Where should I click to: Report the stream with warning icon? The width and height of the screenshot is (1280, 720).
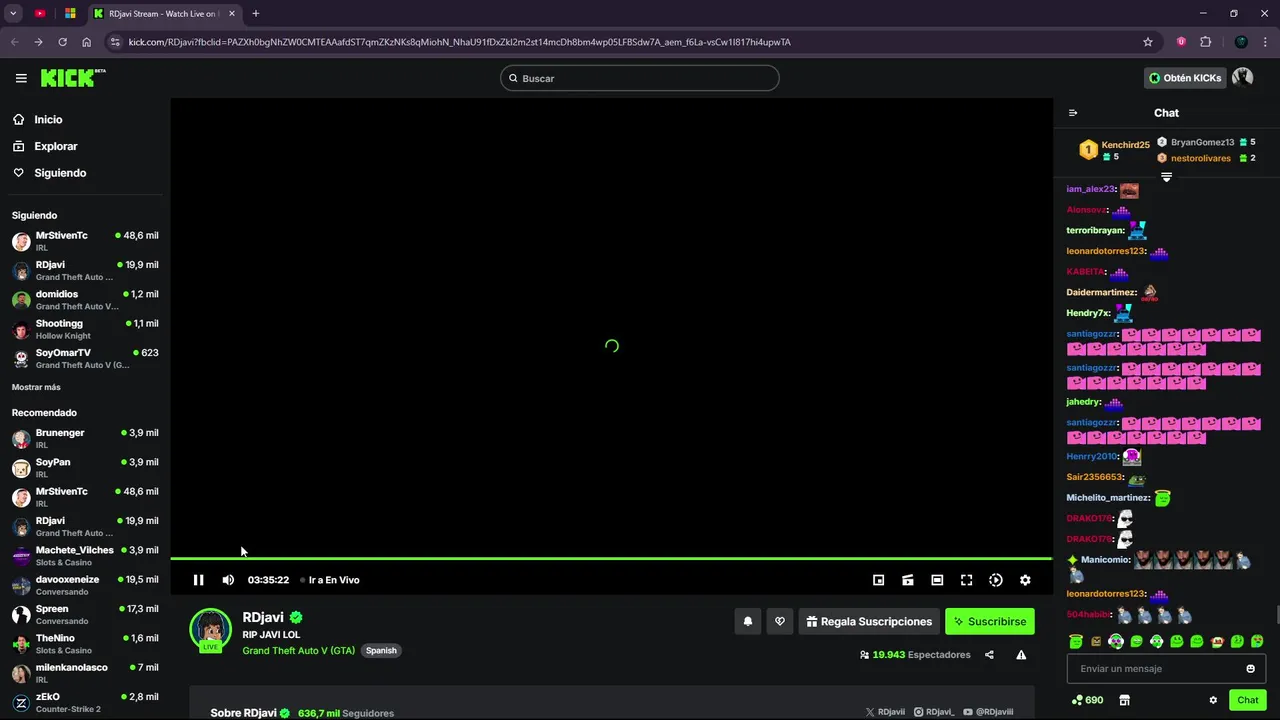pyautogui.click(x=1021, y=655)
